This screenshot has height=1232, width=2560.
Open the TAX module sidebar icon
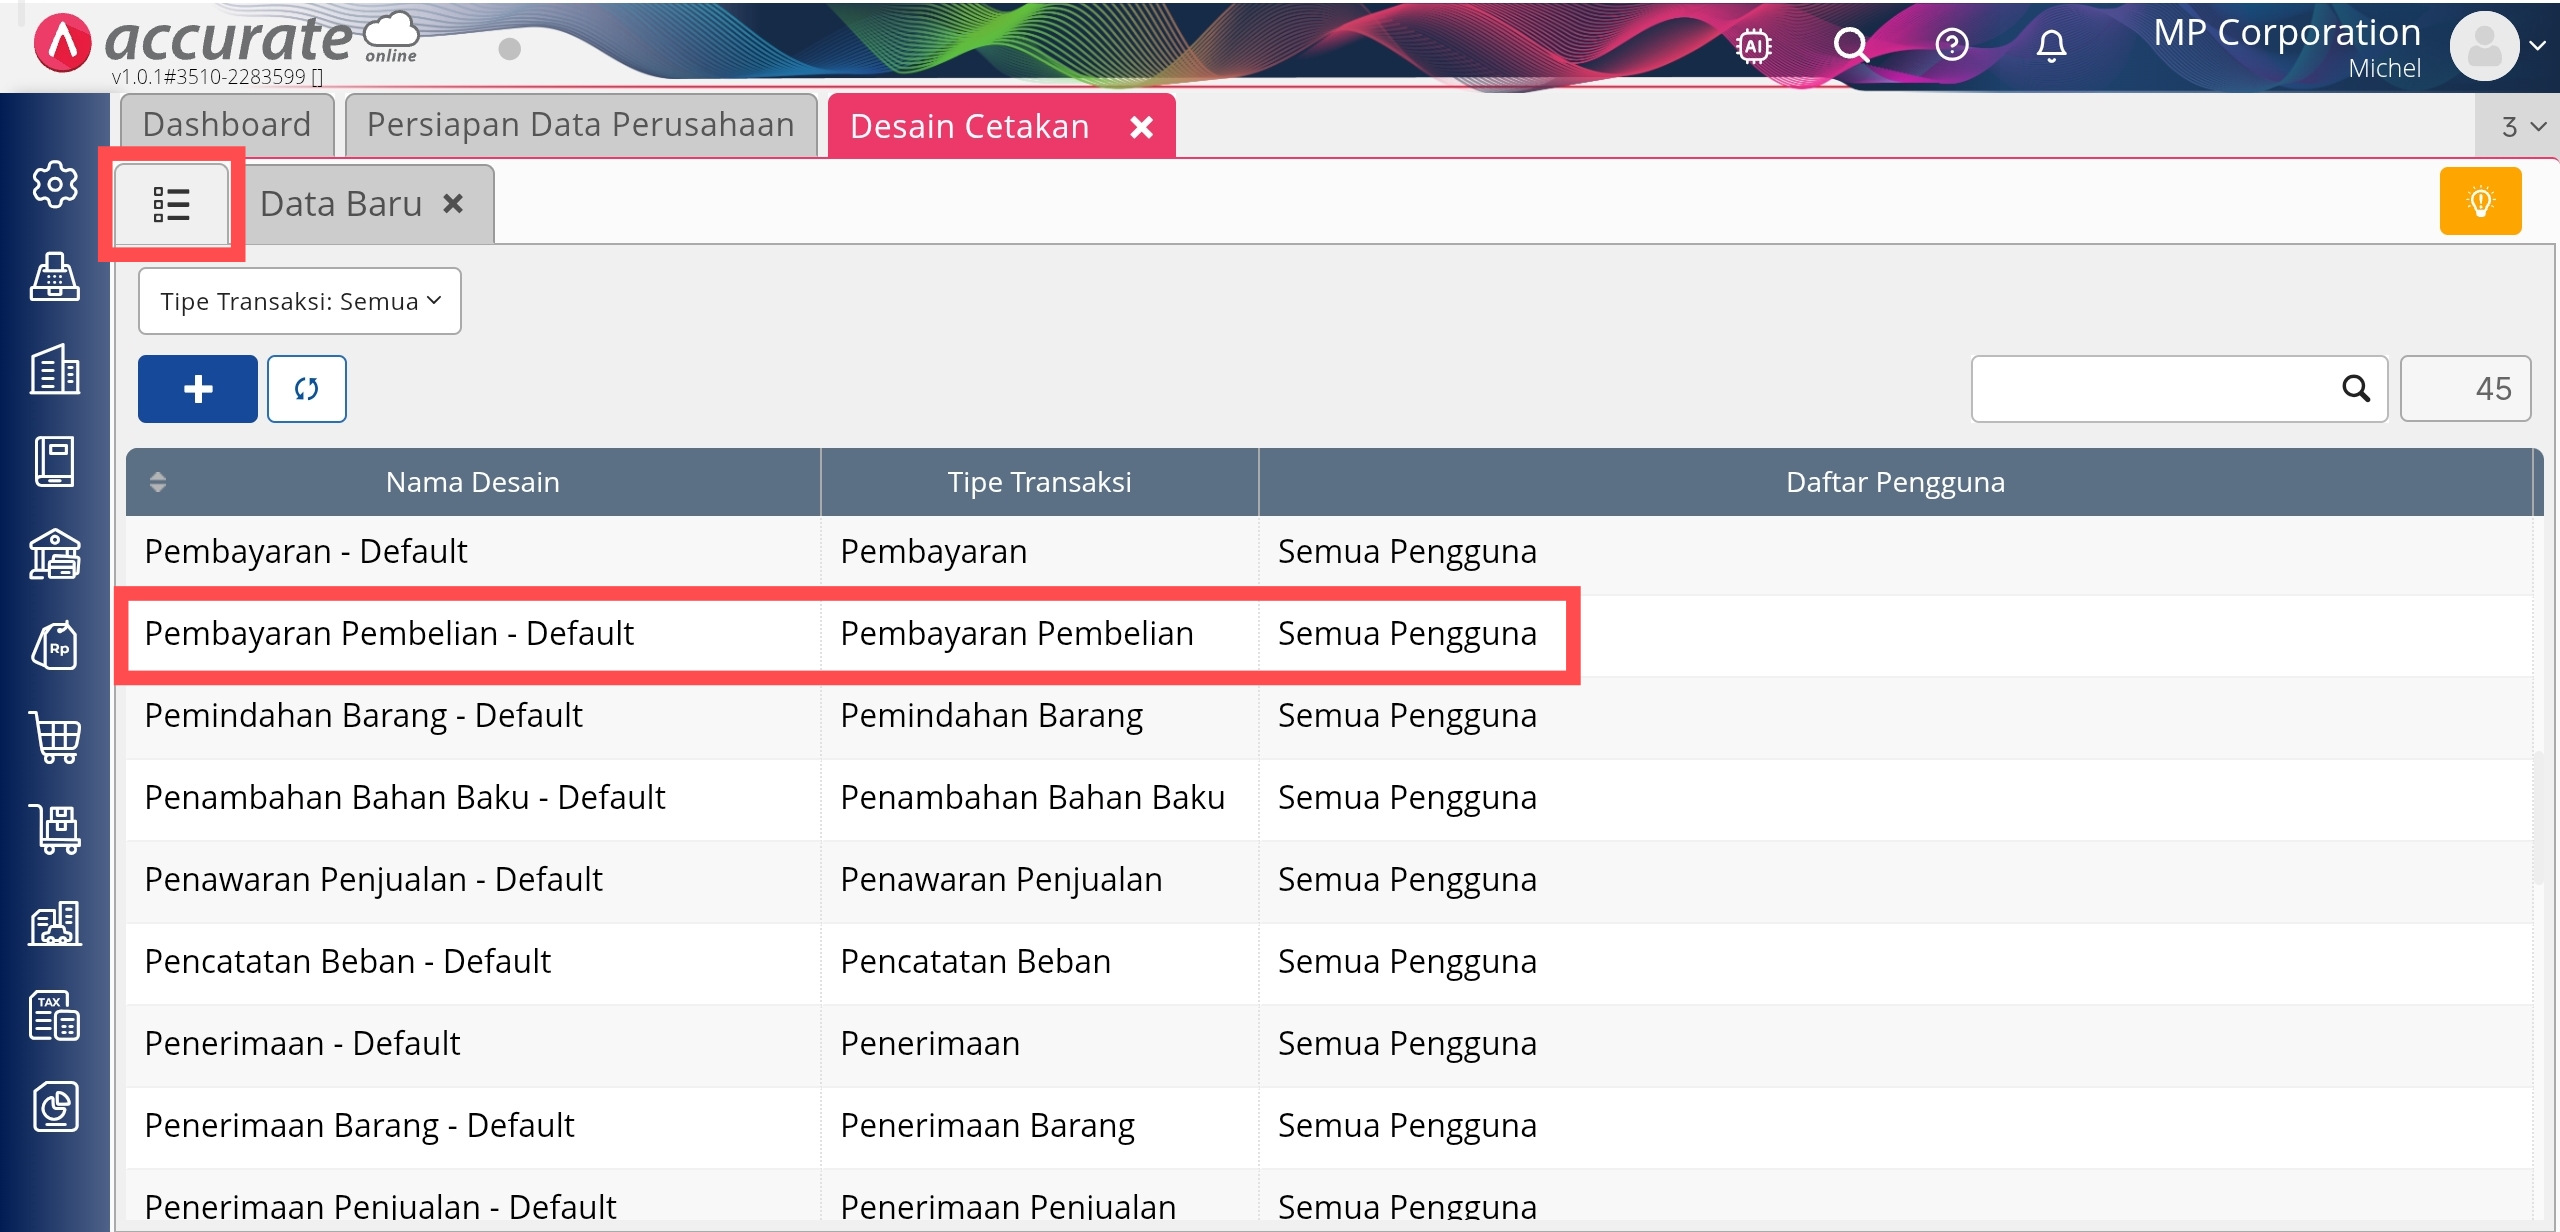55,1016
